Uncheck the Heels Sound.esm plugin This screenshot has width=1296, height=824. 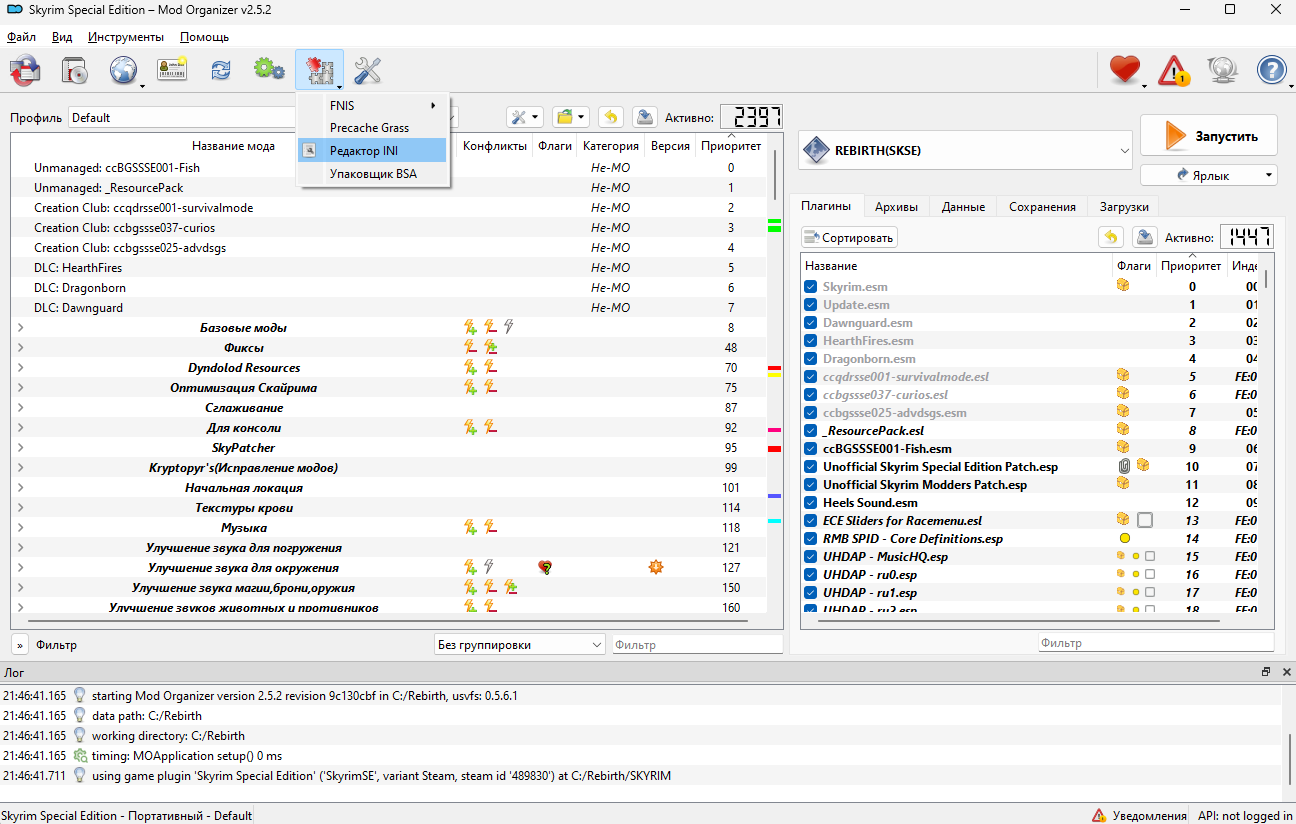point(811,502)
